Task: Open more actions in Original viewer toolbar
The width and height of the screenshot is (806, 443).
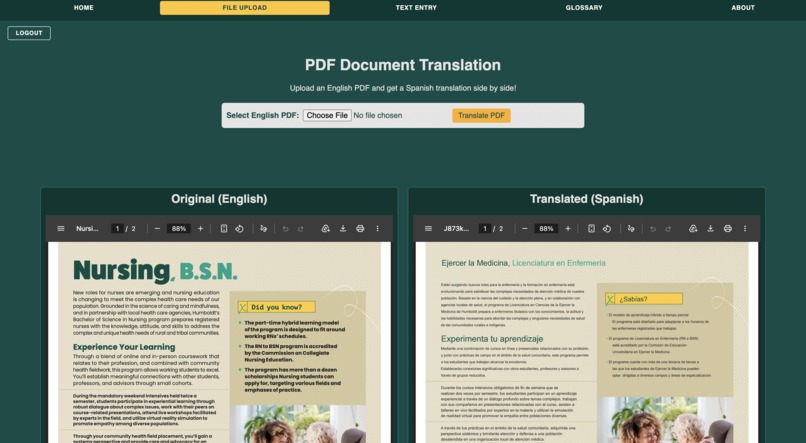Action: tap(377, 229)
